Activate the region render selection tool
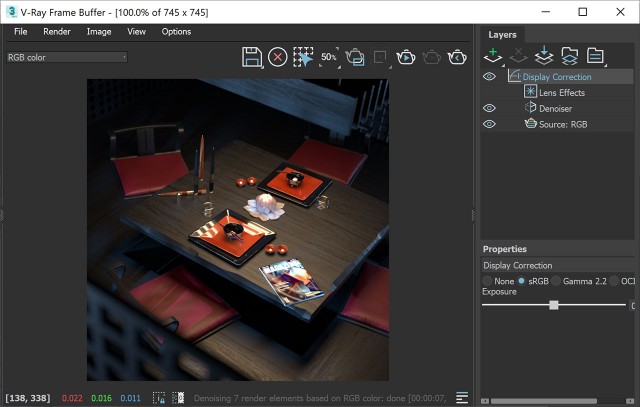Screen dimensions: 640x407 (x=304, y=57)
